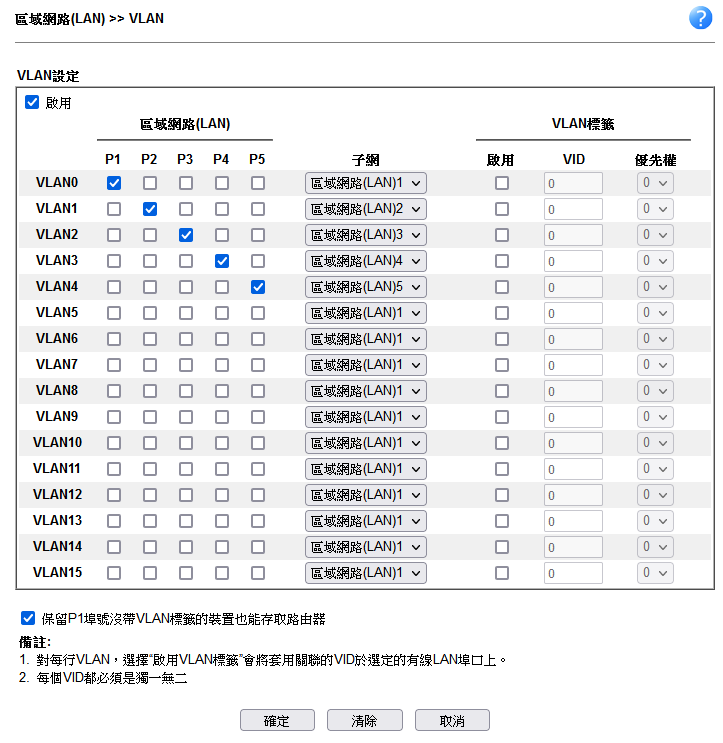Expand the VLAN4 subnet dropdown

(366, 287)
